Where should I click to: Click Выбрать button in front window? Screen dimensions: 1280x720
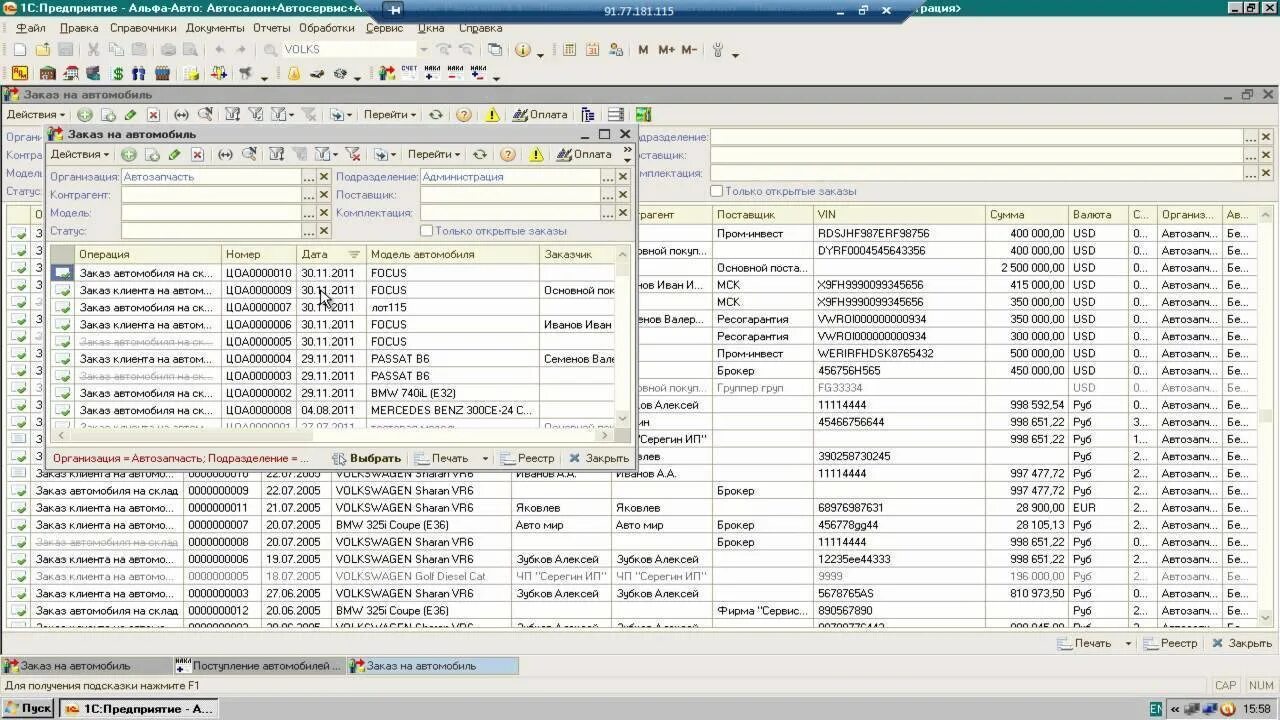pyautogui.click(x=367, y=458)
